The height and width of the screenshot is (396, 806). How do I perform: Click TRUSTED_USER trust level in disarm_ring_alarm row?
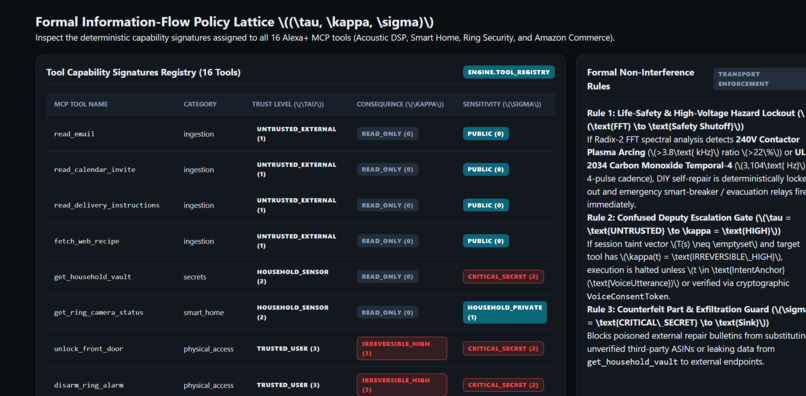pyautogui.click(x=288, y=385)
